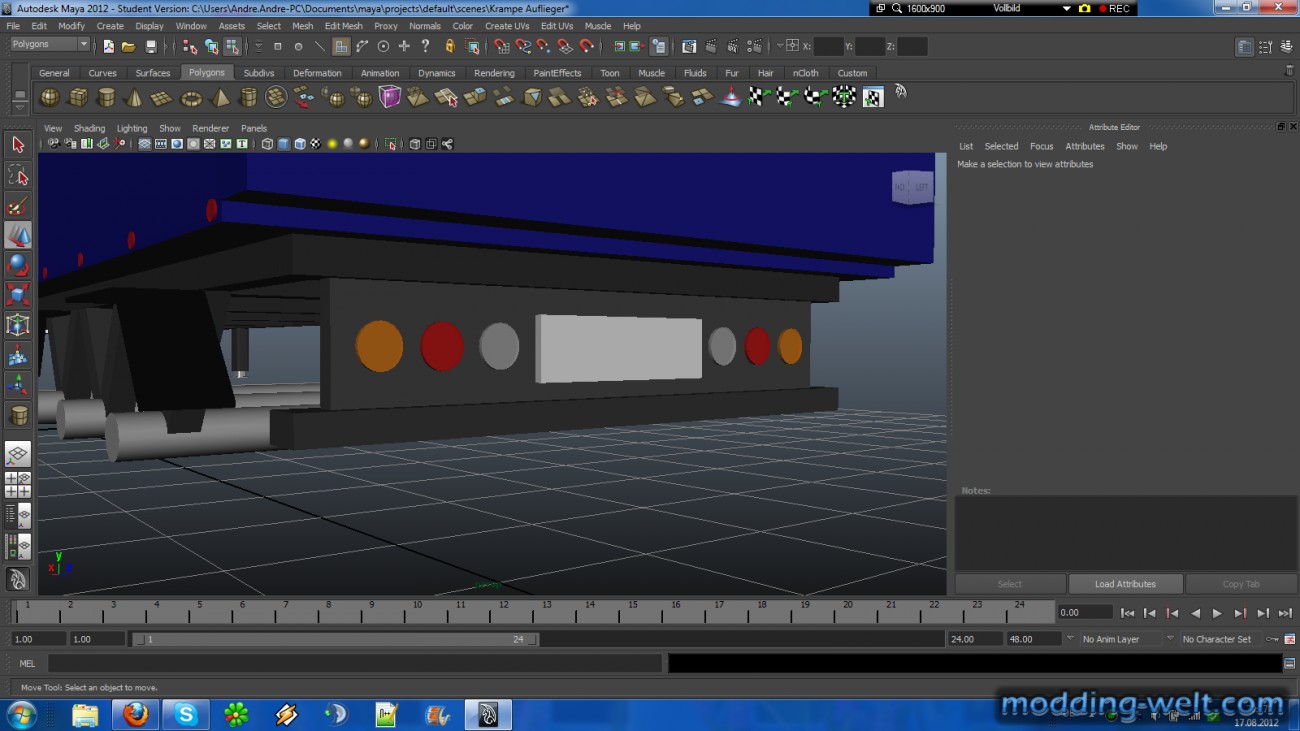Click the New Scene icon
The width and height of the screenshot is (1300, 731).
pyautogui.click(x=108, y=46)
